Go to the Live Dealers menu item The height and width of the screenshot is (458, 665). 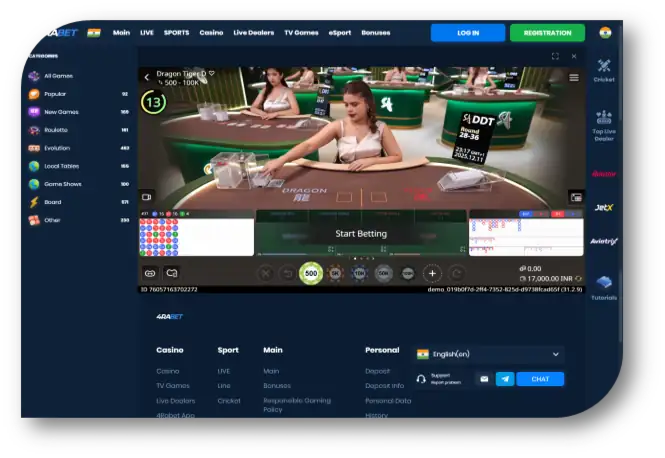[253, 32]
